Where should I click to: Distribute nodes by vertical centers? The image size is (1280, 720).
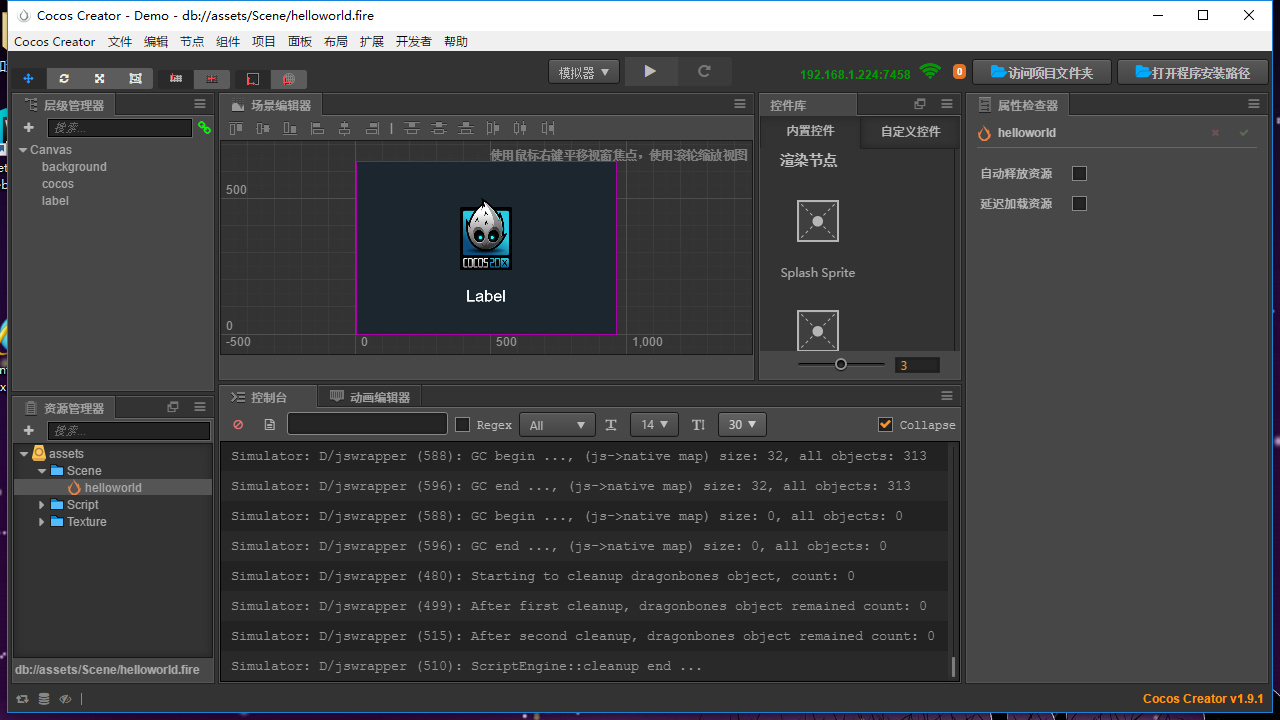[x=439, y=128]
